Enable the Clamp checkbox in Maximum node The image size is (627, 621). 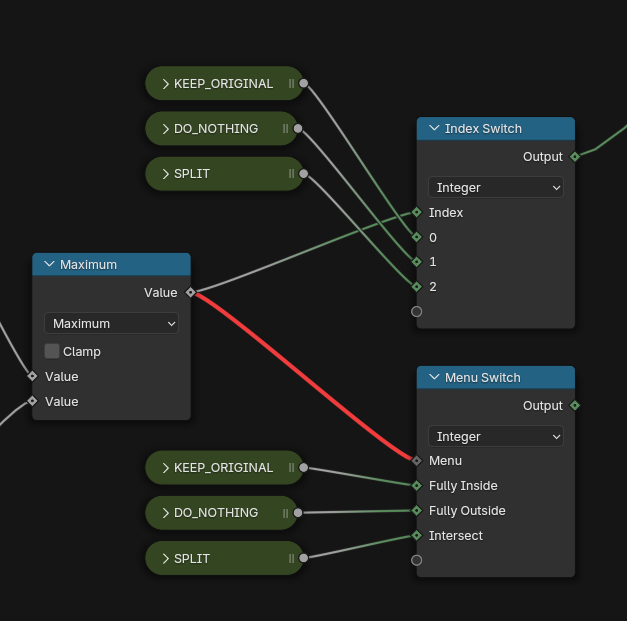click(52, 351)
